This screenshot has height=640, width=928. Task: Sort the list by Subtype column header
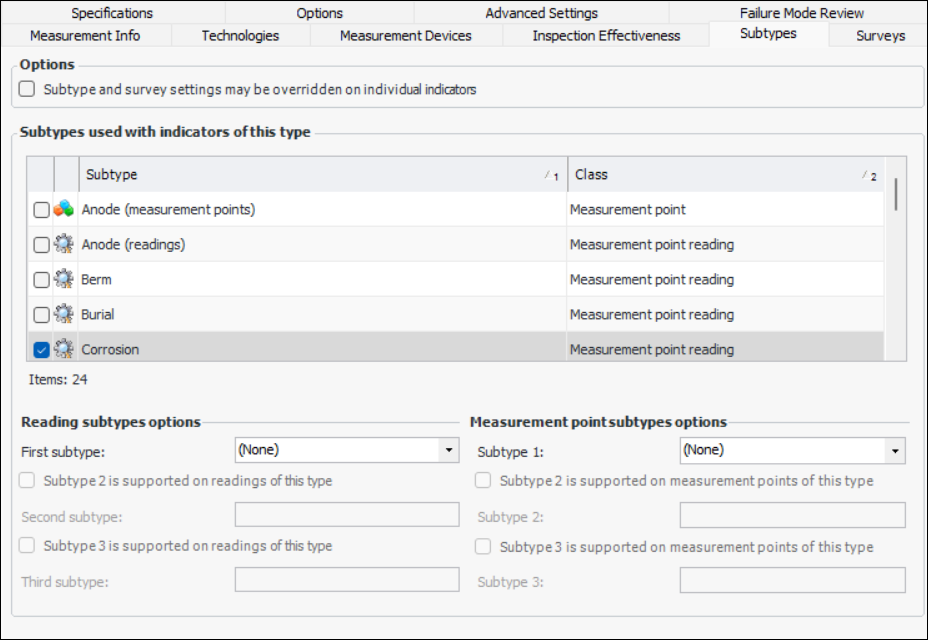tap(300, 175)
